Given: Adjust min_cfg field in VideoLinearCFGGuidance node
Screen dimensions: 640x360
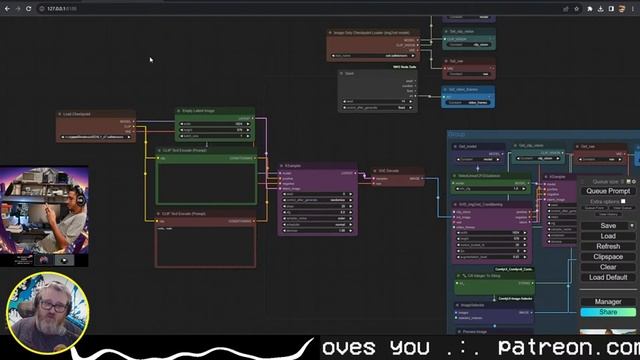Looking at the screenshot, I should 491,189.
